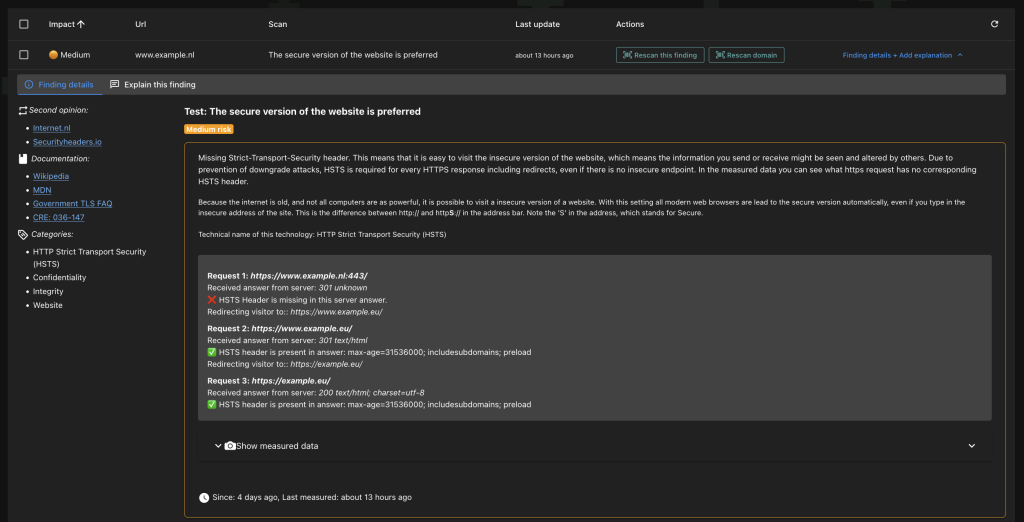
Task: Click the clock icon next to Since
Action: (204, 497)
